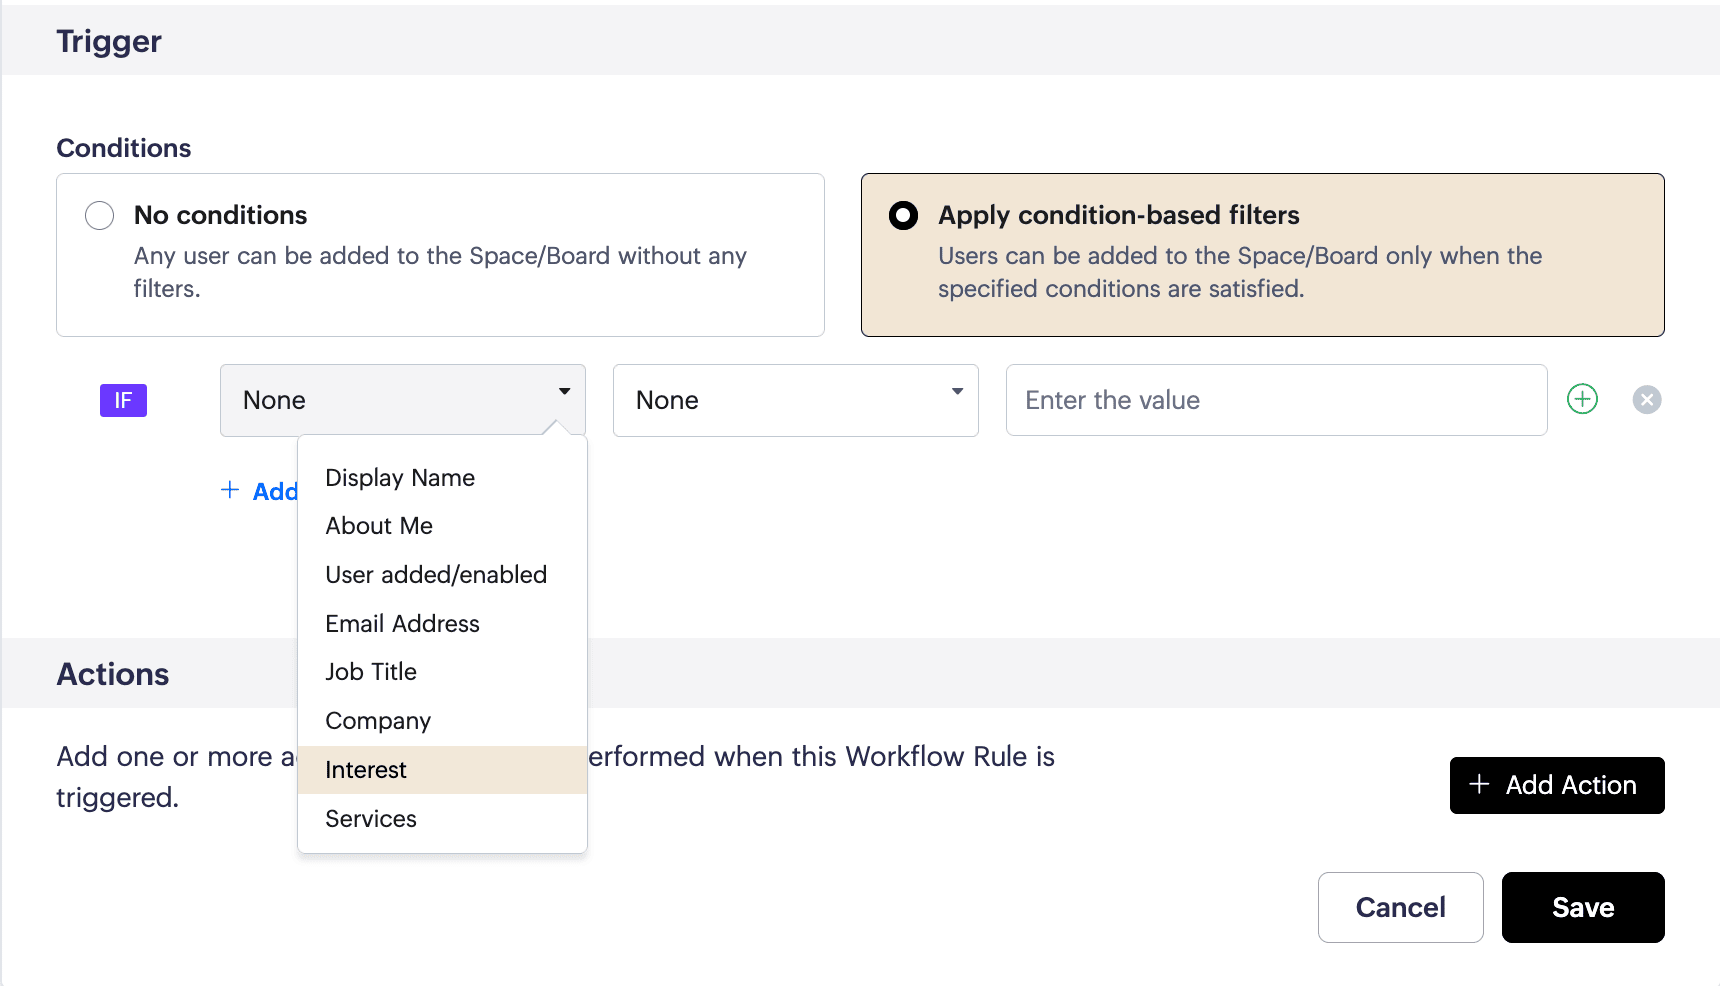The height and width of the screenshot is (986, 1720).
Task: Pick Email Address from the dropdown
Action: click(x=402, y=624)
